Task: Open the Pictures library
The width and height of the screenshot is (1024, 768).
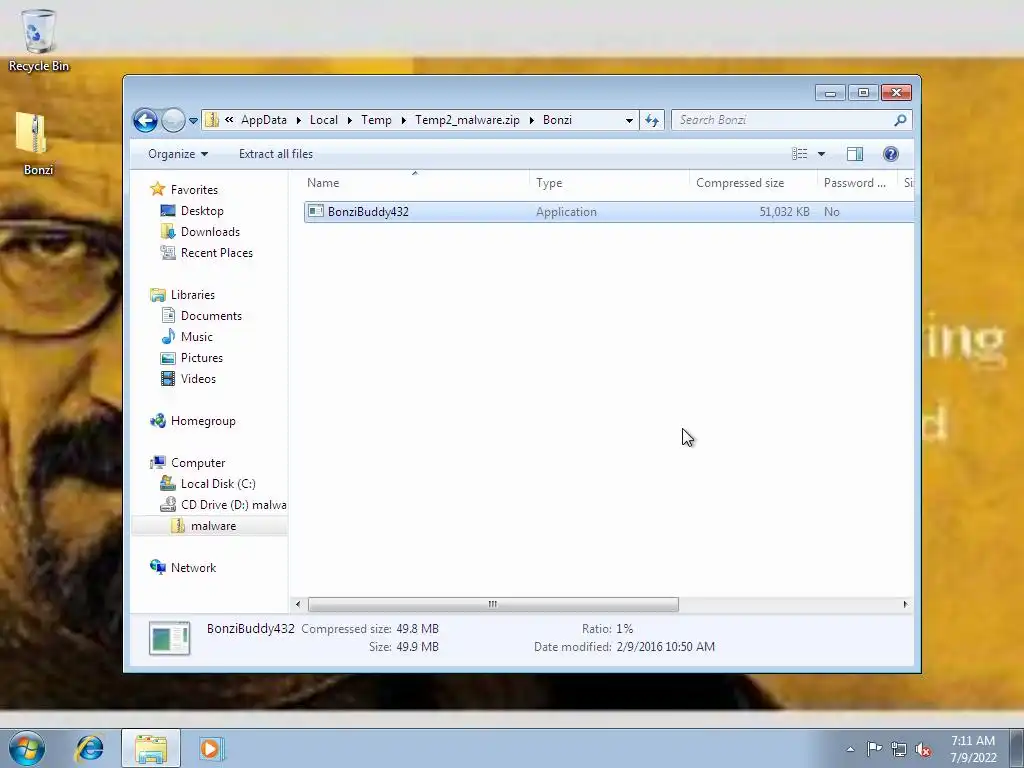Action: pos(202,358)
